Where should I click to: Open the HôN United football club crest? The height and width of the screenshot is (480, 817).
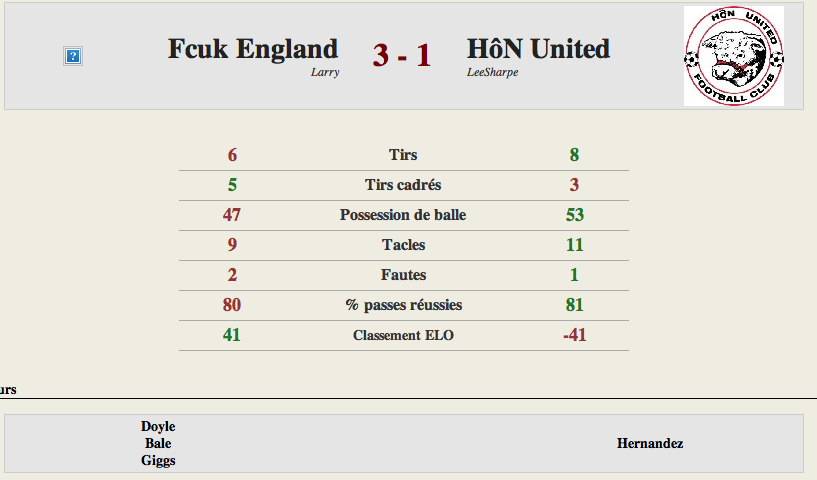point(734,56)
